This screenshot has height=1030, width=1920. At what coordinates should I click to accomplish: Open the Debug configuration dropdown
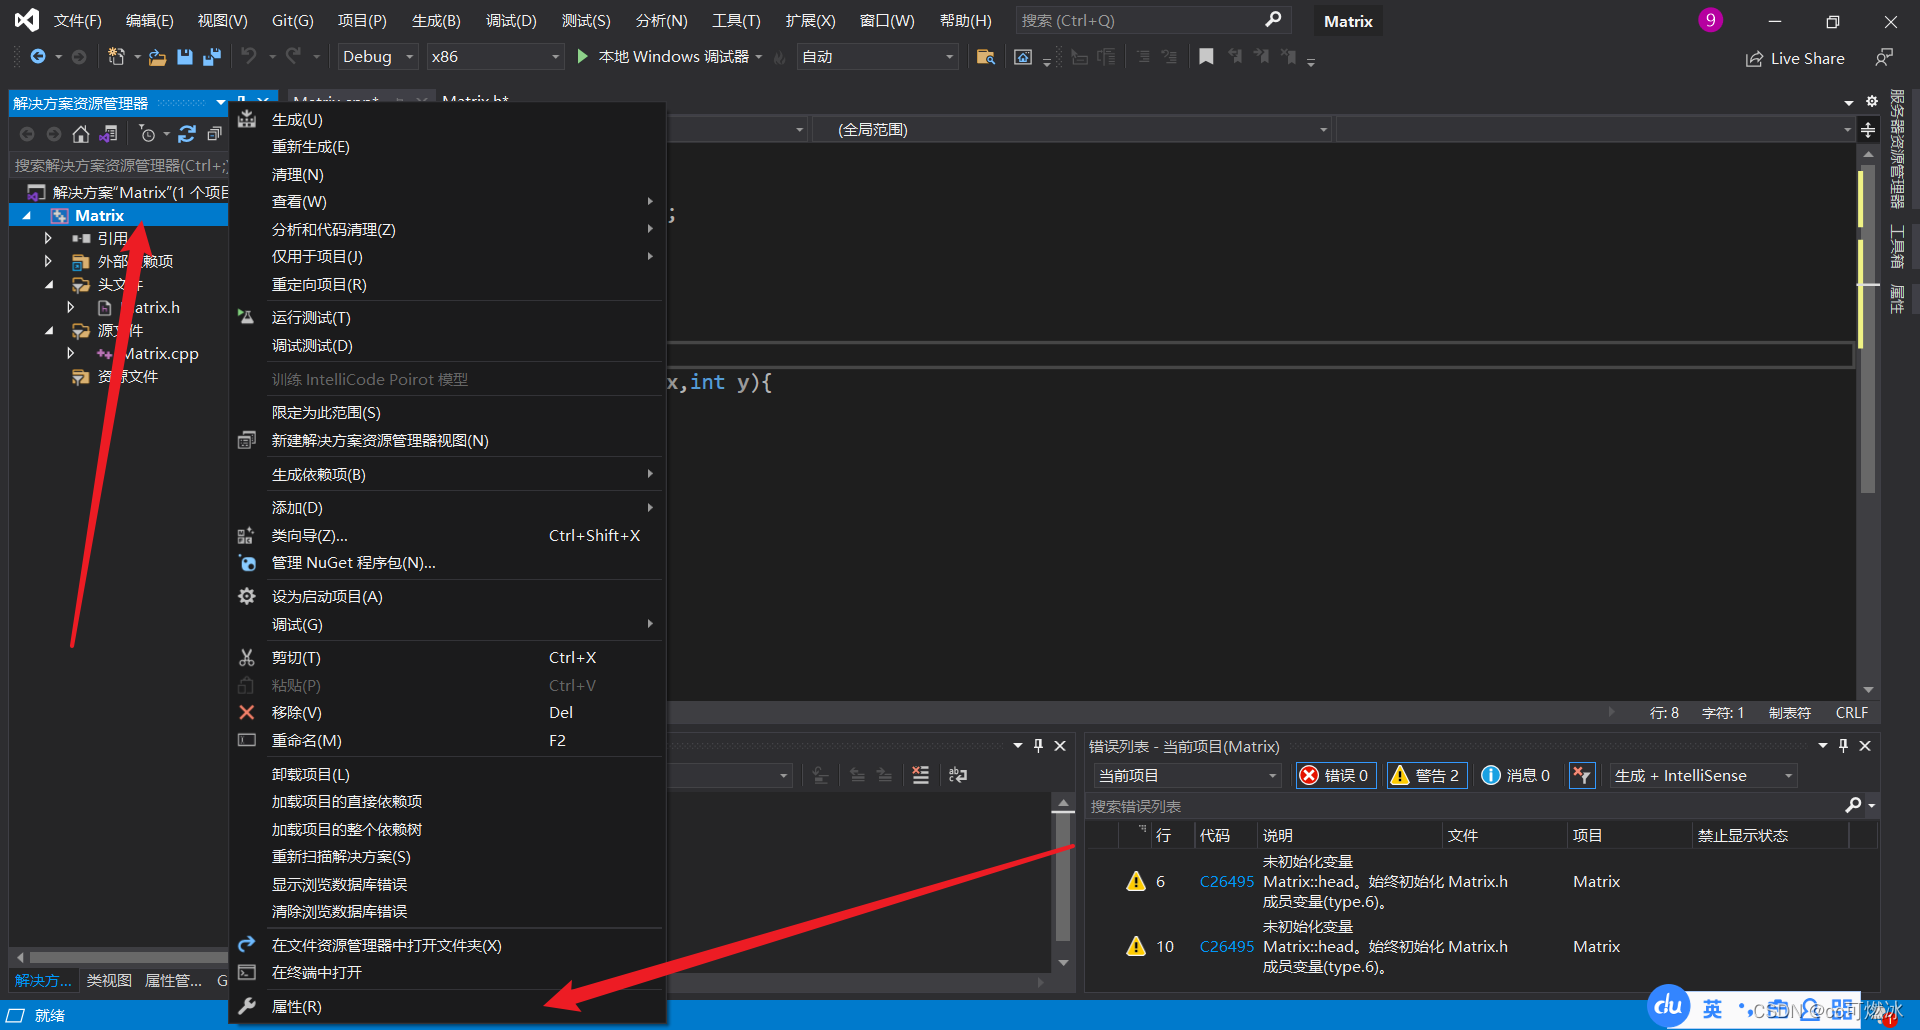[x=377, y=57]
